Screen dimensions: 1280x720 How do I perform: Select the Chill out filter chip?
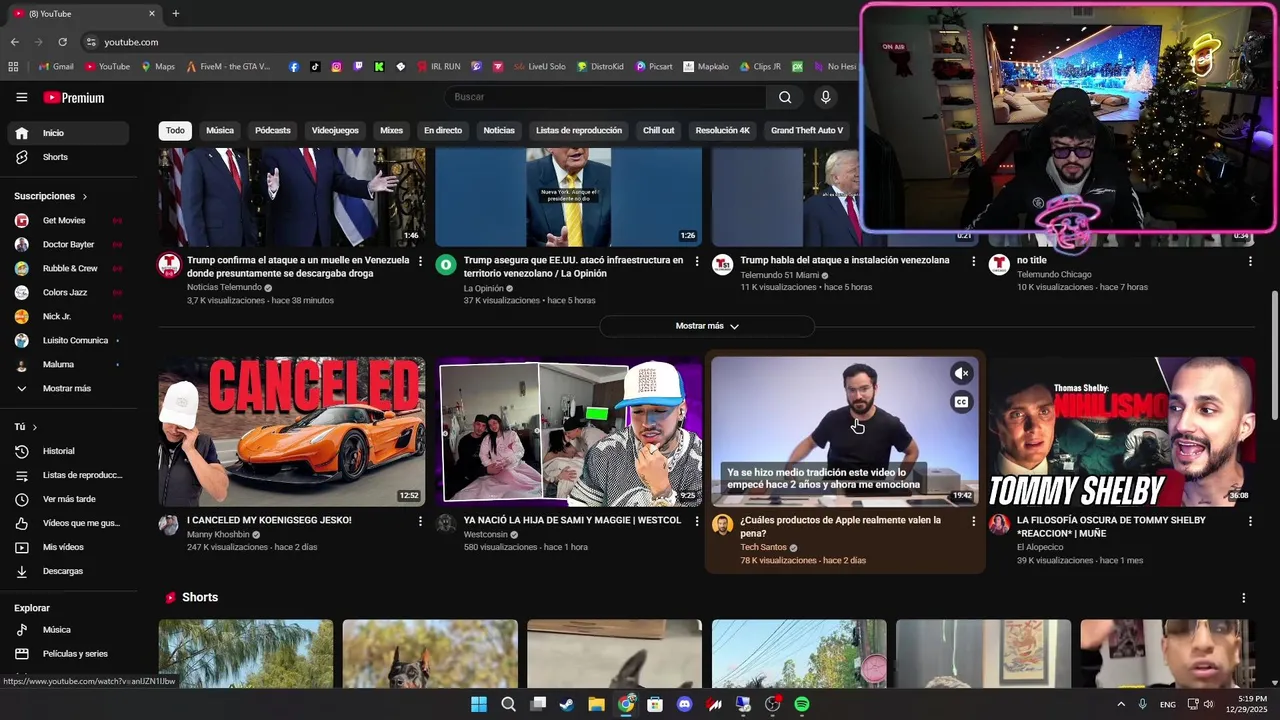[658, 130]
